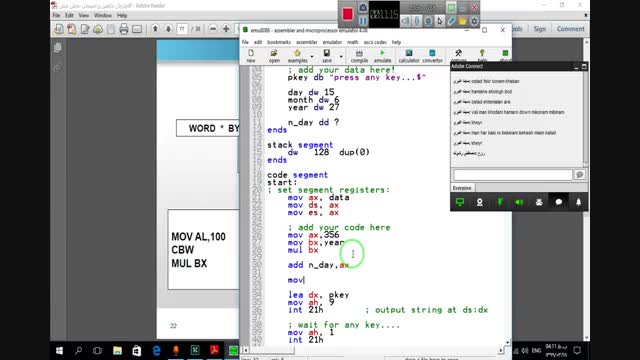Expand the save dropdown arrow

point(341,56)
